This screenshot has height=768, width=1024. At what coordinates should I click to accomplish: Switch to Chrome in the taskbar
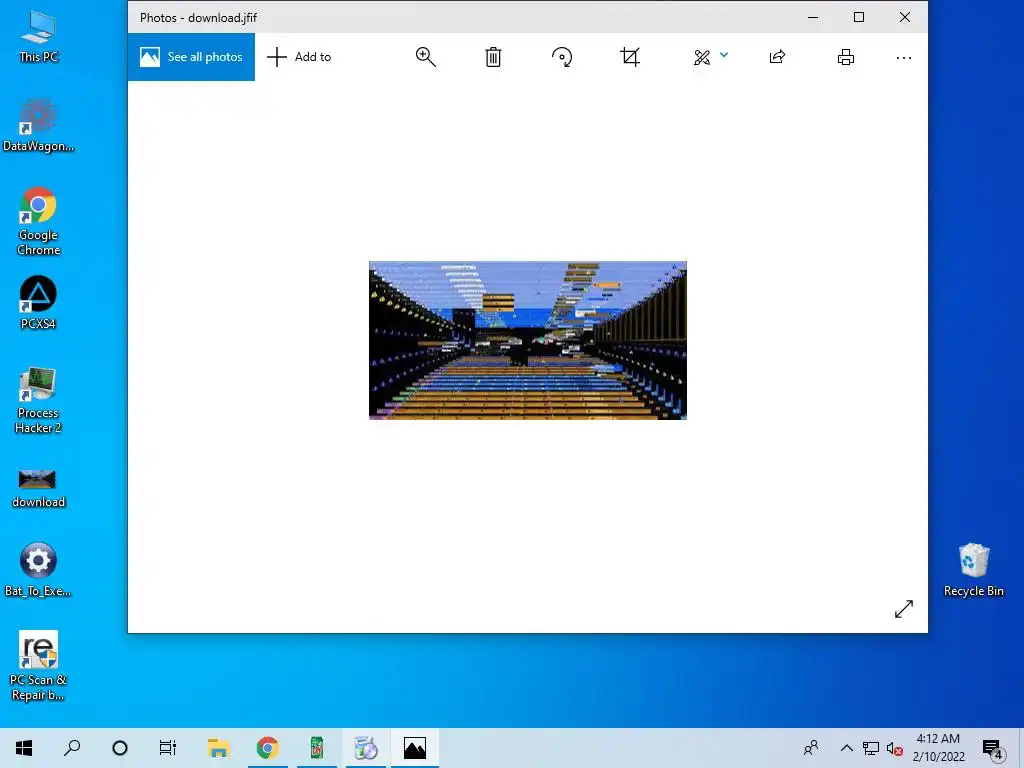tap(267, 748)
